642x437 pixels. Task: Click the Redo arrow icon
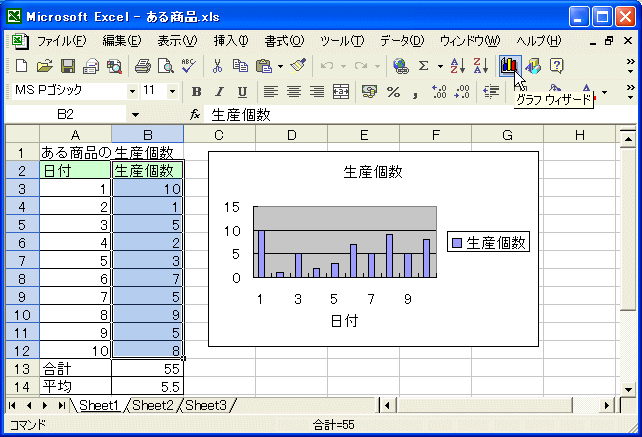pyautogui.click(x=361, y=66)
